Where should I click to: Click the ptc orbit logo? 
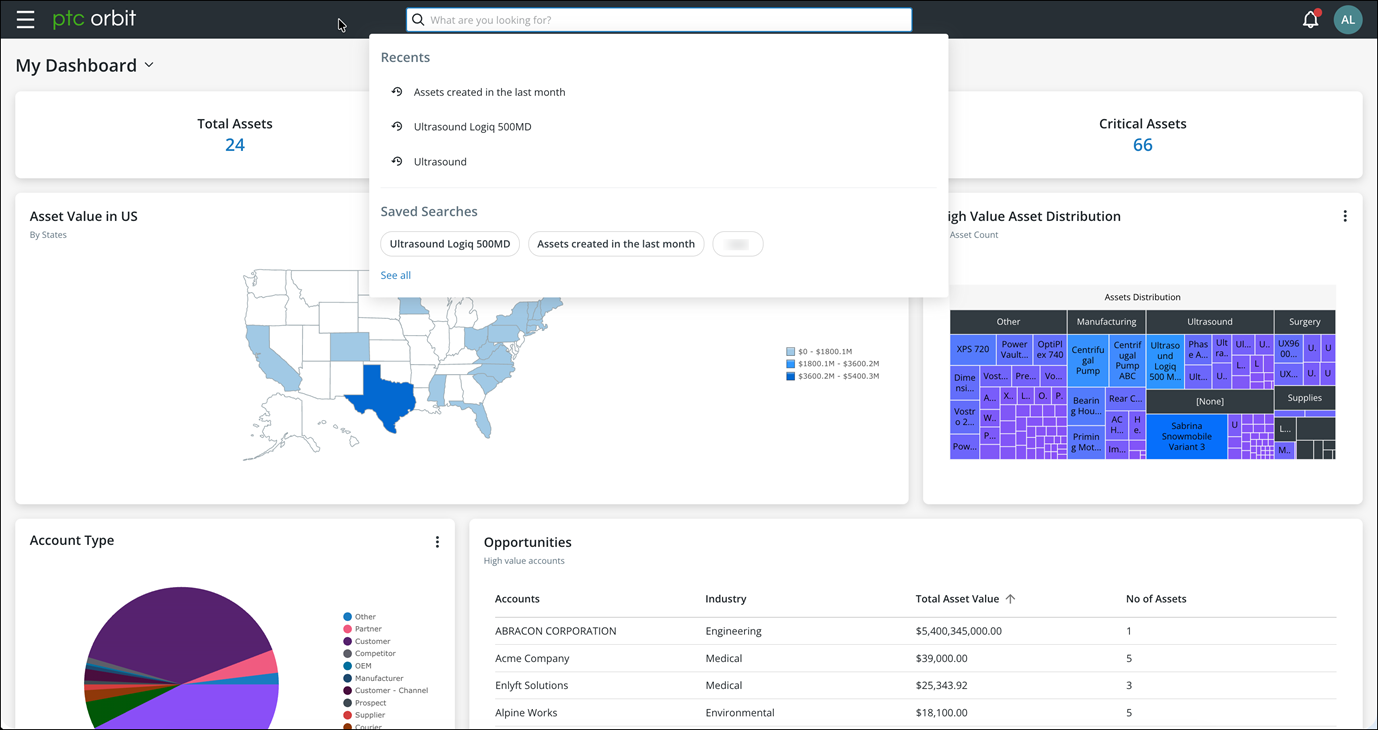tap(94, 19)
